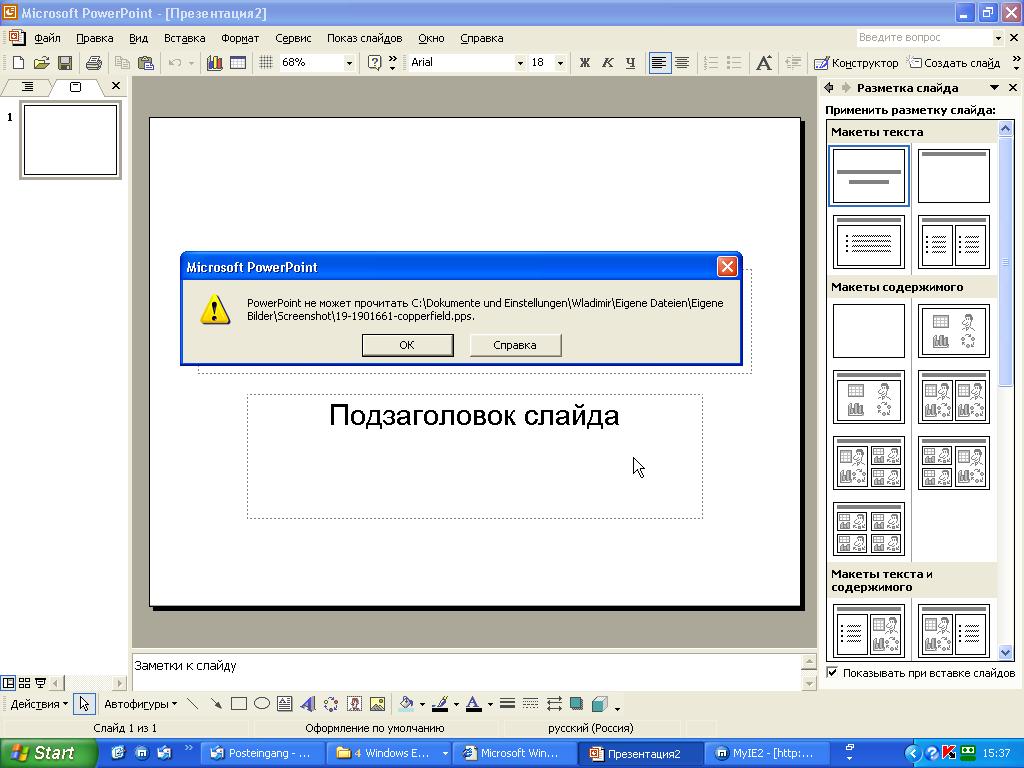
Task: Open the Показ слайдов menu
Action: tap(364, 38)
